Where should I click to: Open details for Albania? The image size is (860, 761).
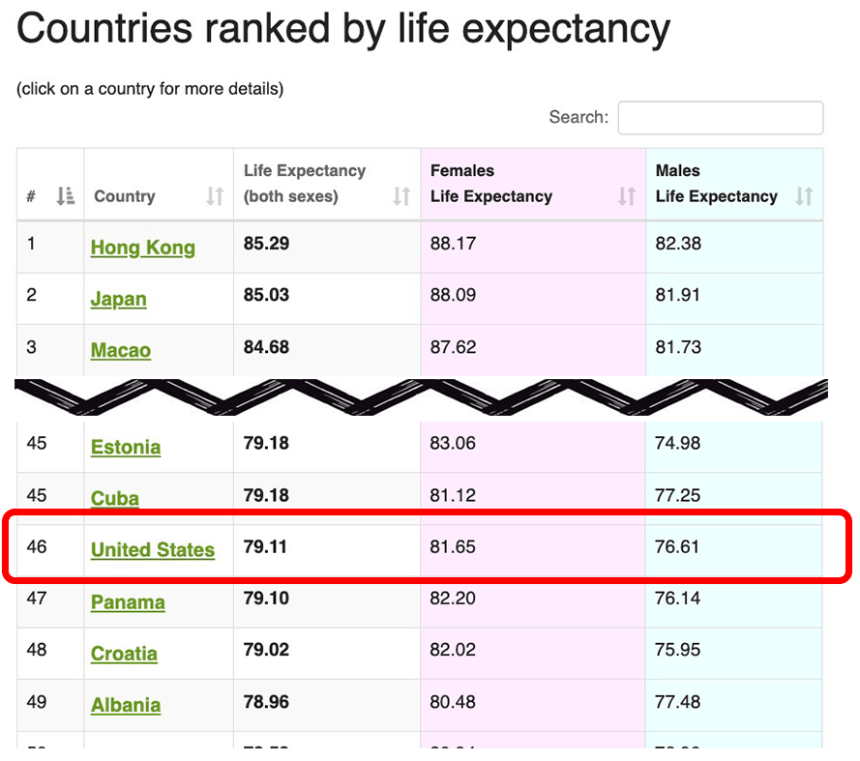126,704
